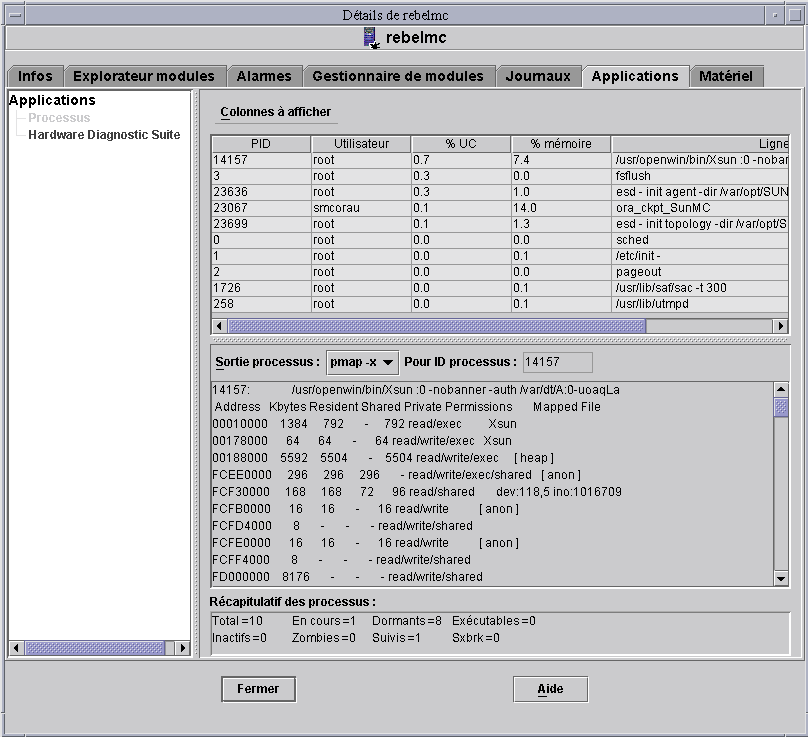
Task: Click the Pour ID processus field
Action: 558,362
